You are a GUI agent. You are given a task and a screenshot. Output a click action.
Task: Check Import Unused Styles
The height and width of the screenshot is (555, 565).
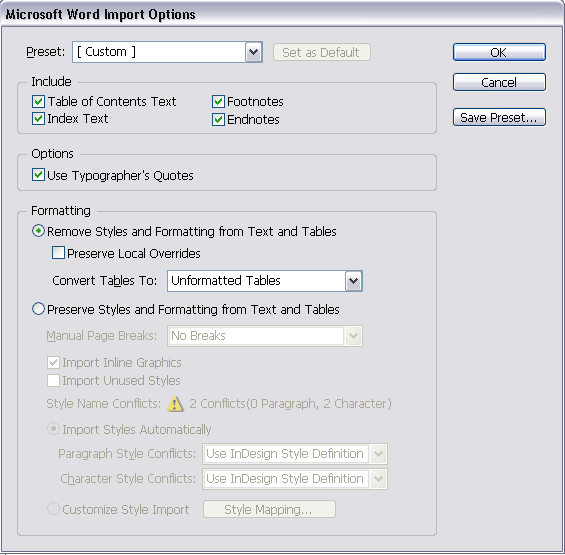(x=53, y=381)
